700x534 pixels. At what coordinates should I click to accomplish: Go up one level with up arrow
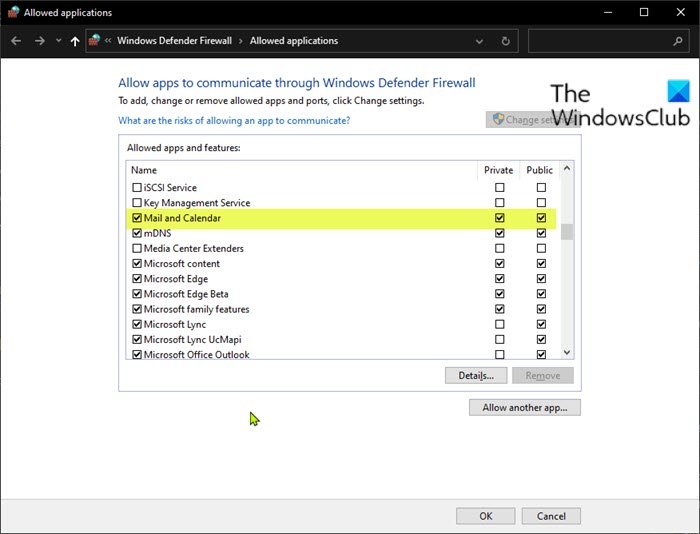point(75,41)
